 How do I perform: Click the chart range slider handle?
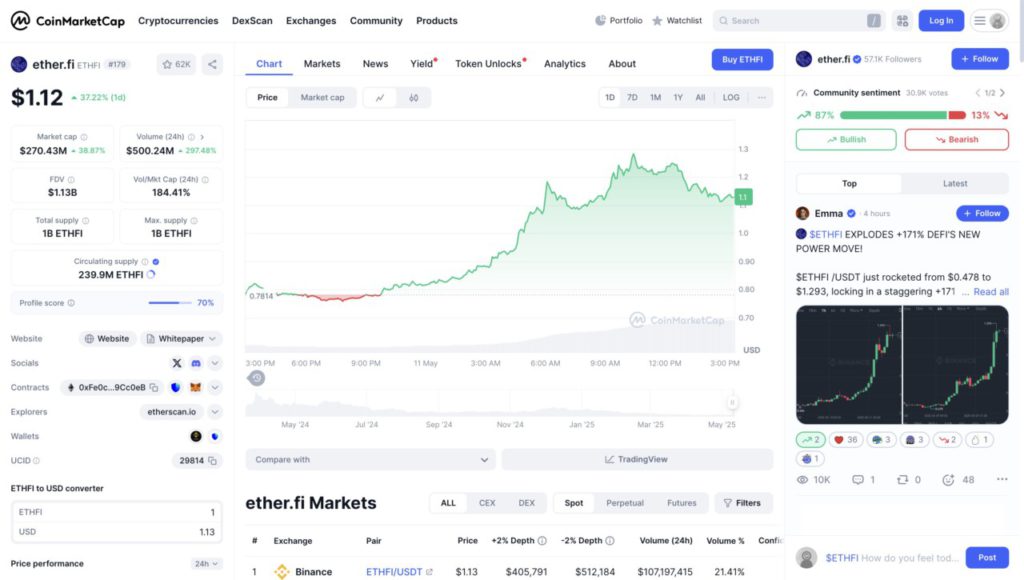732,402
